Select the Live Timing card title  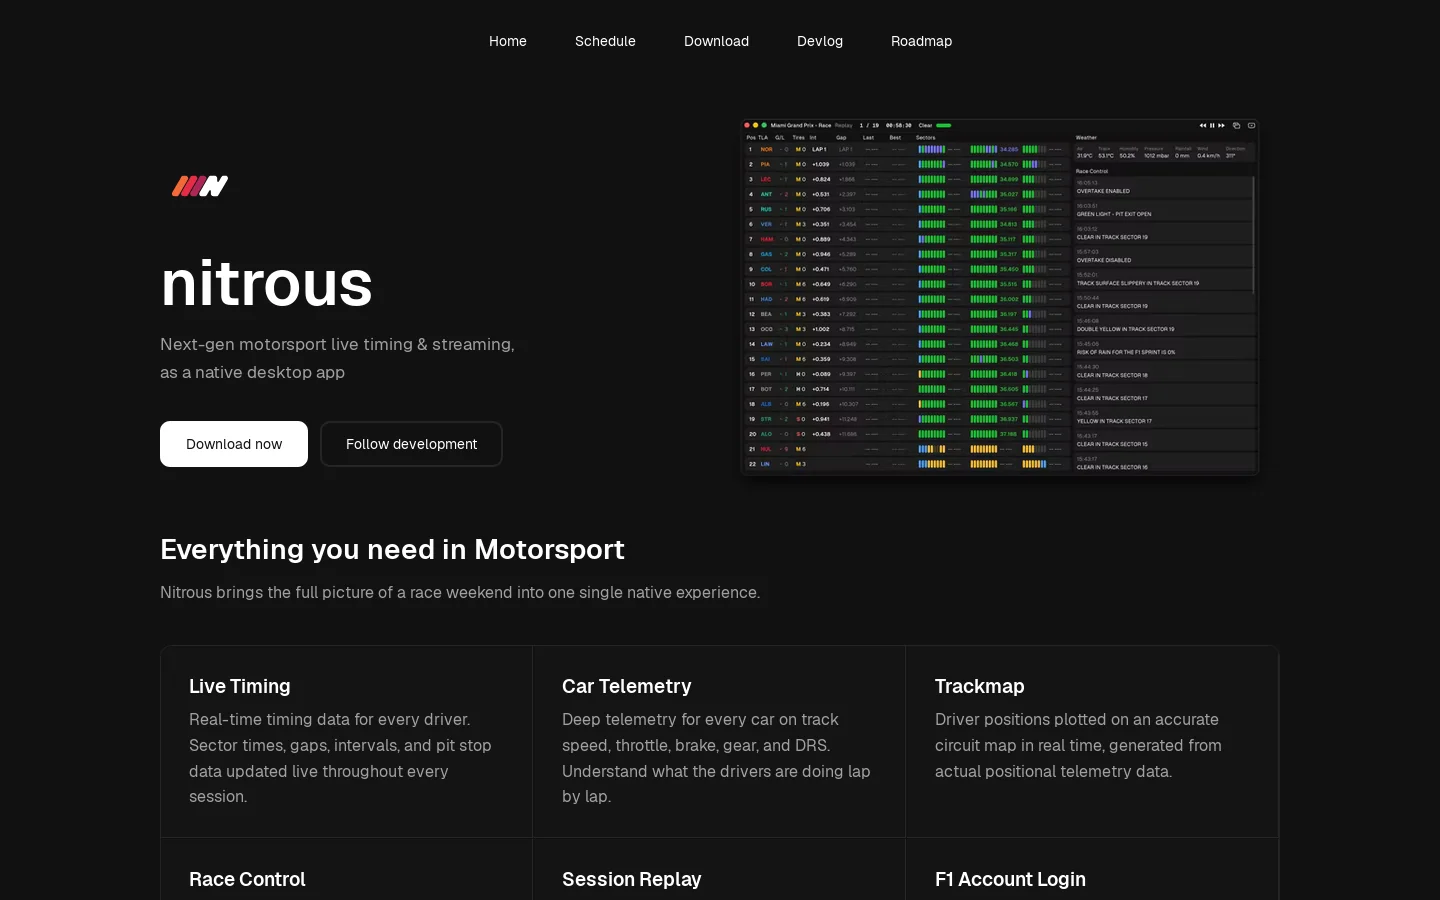(x=240, y=686)
